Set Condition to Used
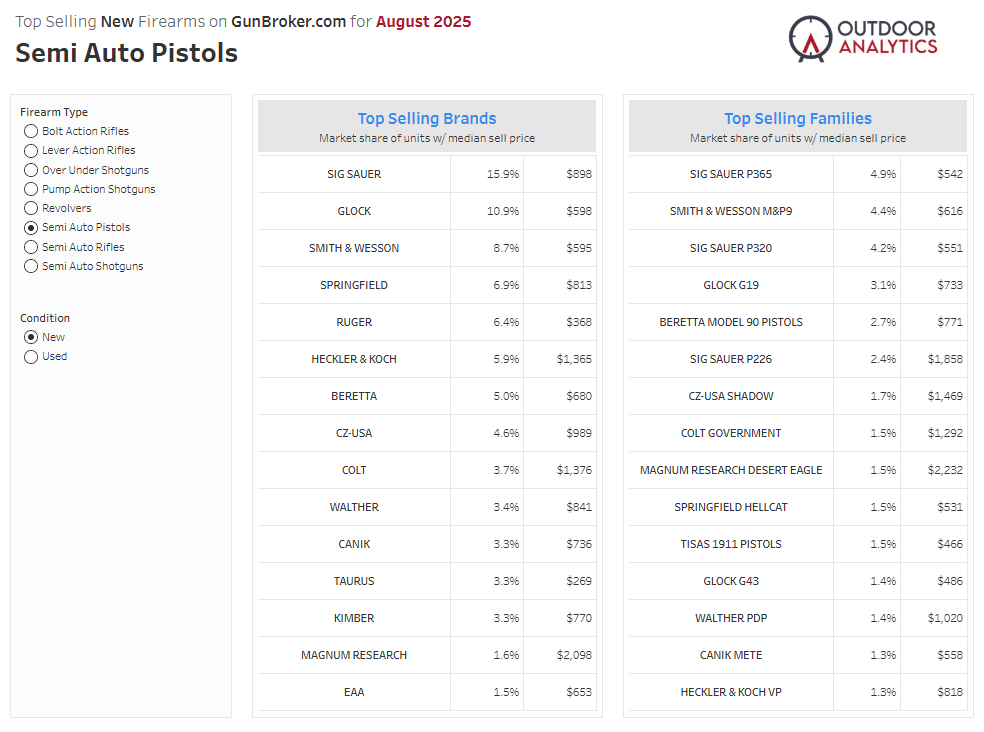The height and width of the screenshot is (732, 984). pos(30,356)
